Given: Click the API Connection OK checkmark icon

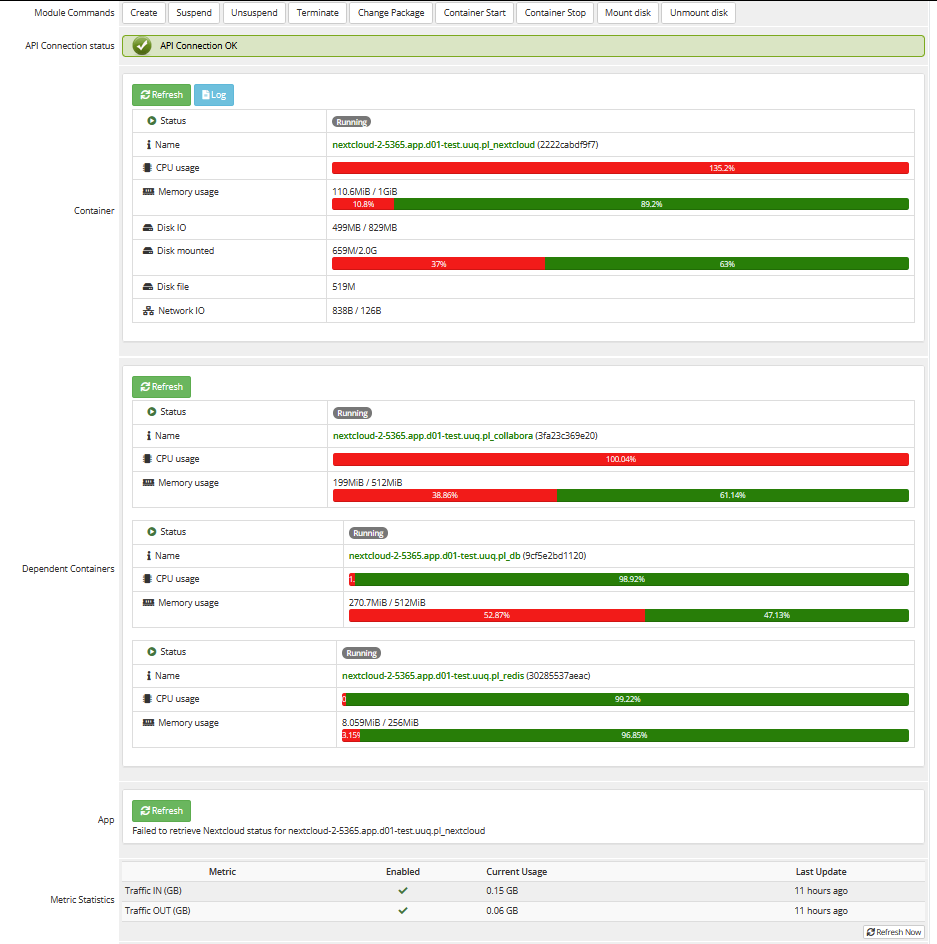Looking at the screenshot, I should pyautogui.click(x=140, y=45).
